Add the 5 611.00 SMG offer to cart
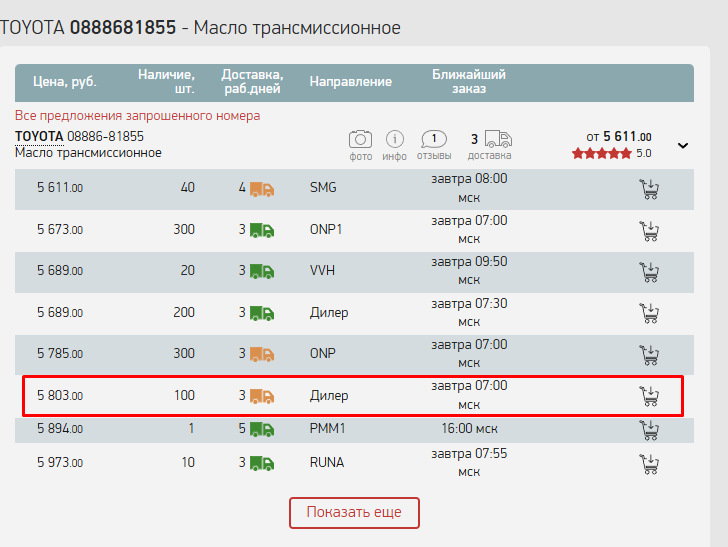Screen dimensions: 728x547 (x=649, y=189)
